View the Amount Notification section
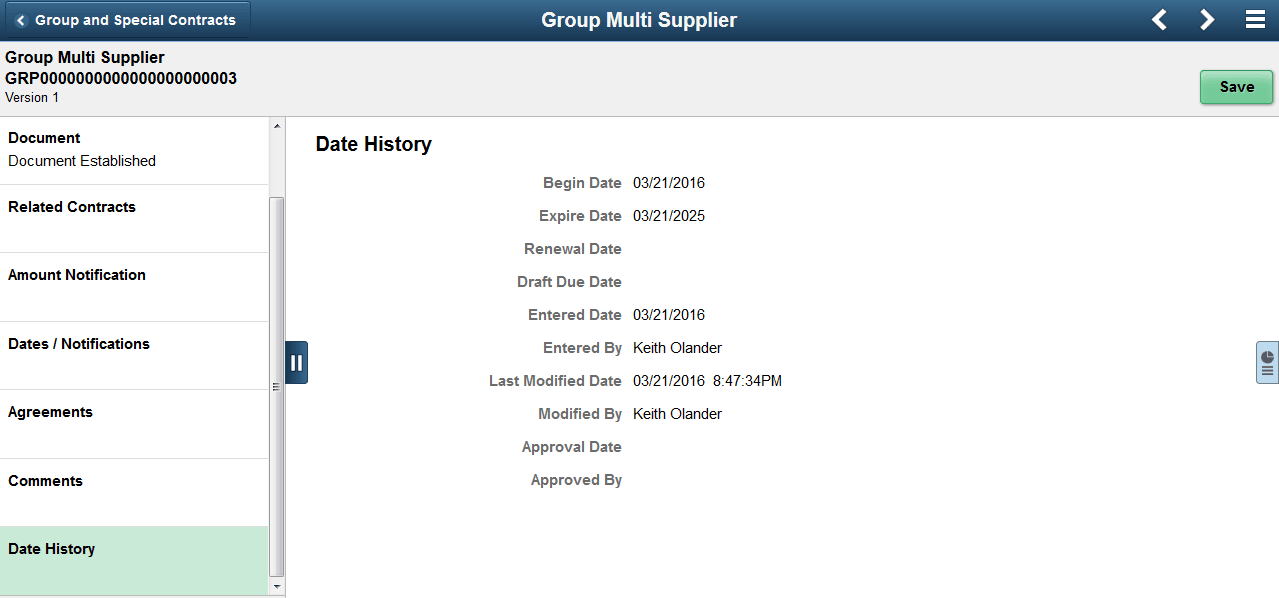 click(76, 275)
